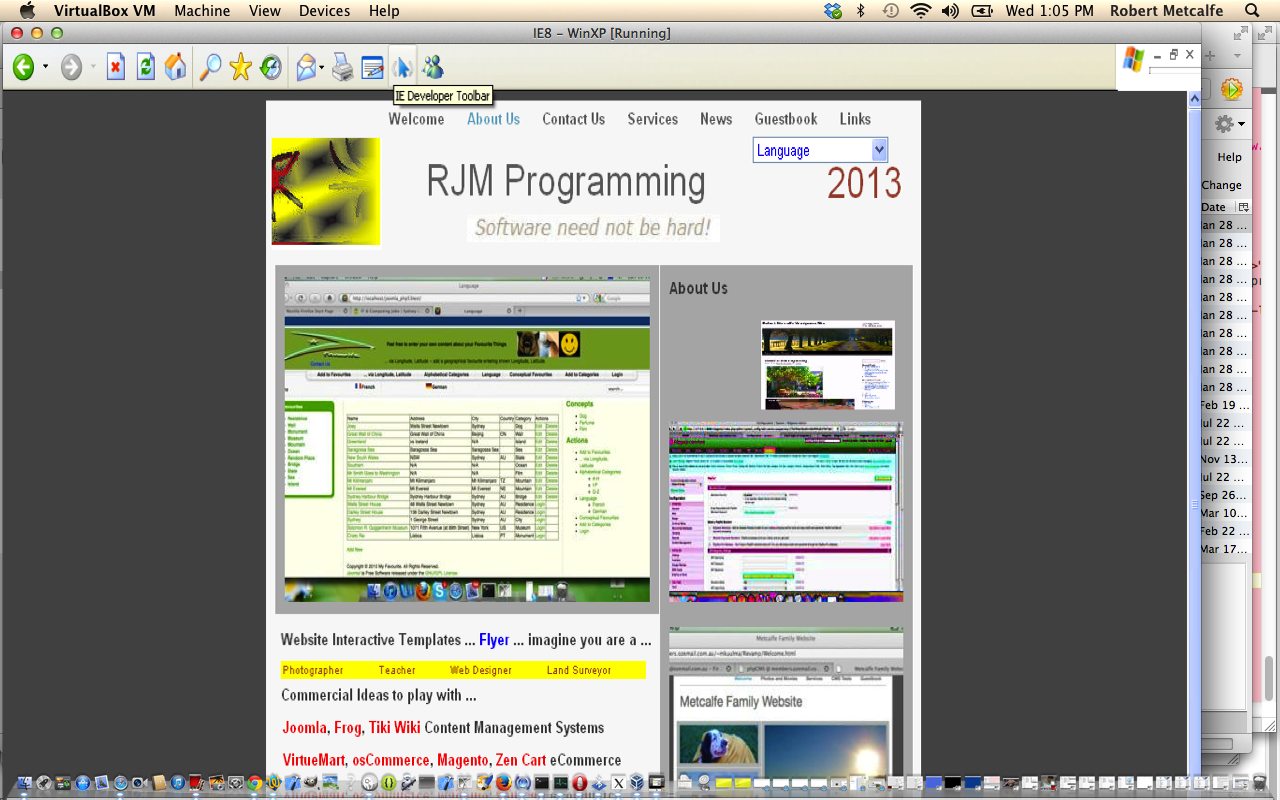Open gear action menu in background window

coord(1229,124)
